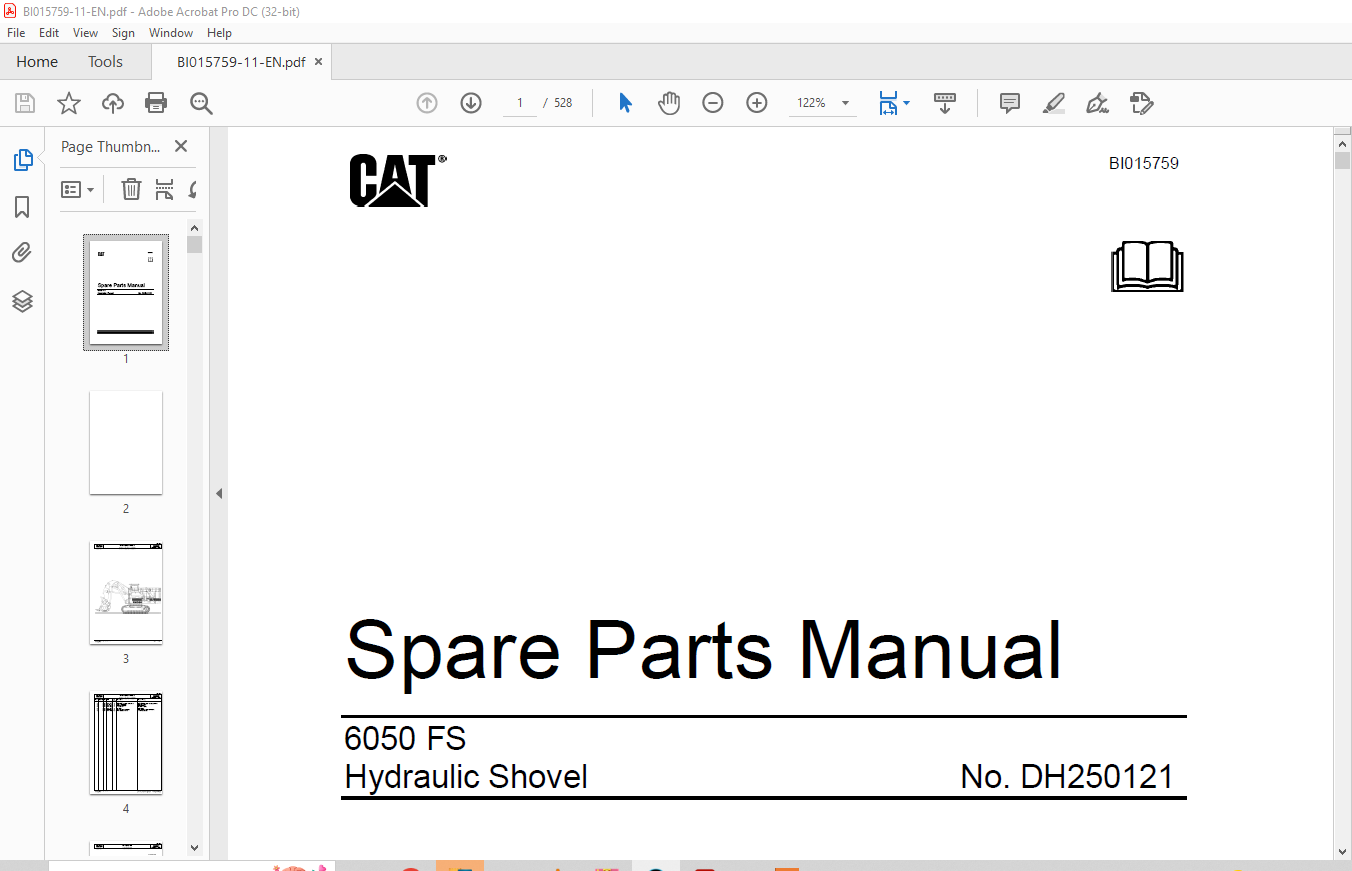Click the 'BI015759' document number text
Viewport: 1352px width, 871px height.
(1144, 163)
